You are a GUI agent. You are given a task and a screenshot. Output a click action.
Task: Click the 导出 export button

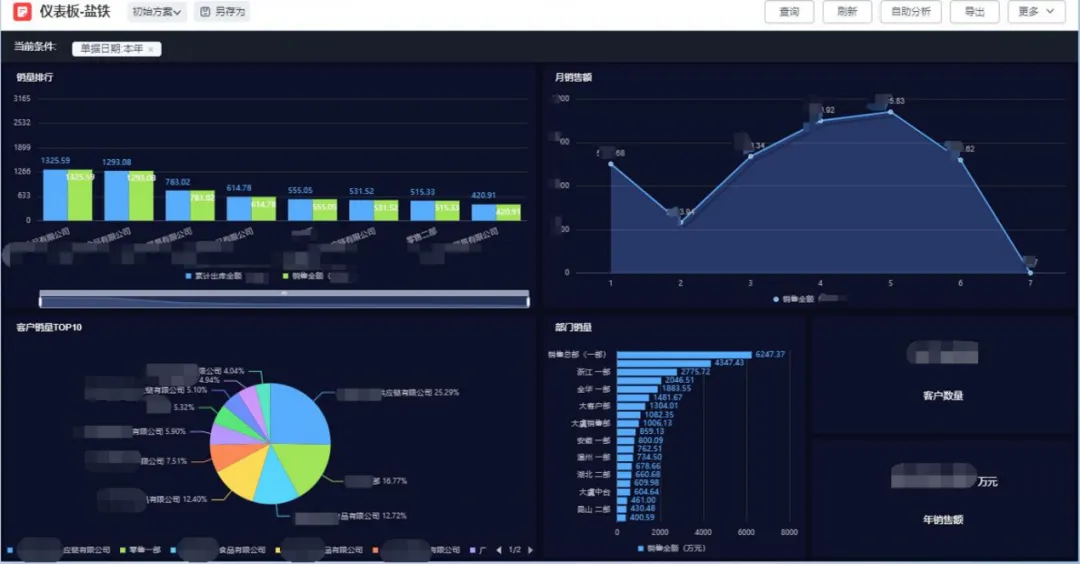974,12
